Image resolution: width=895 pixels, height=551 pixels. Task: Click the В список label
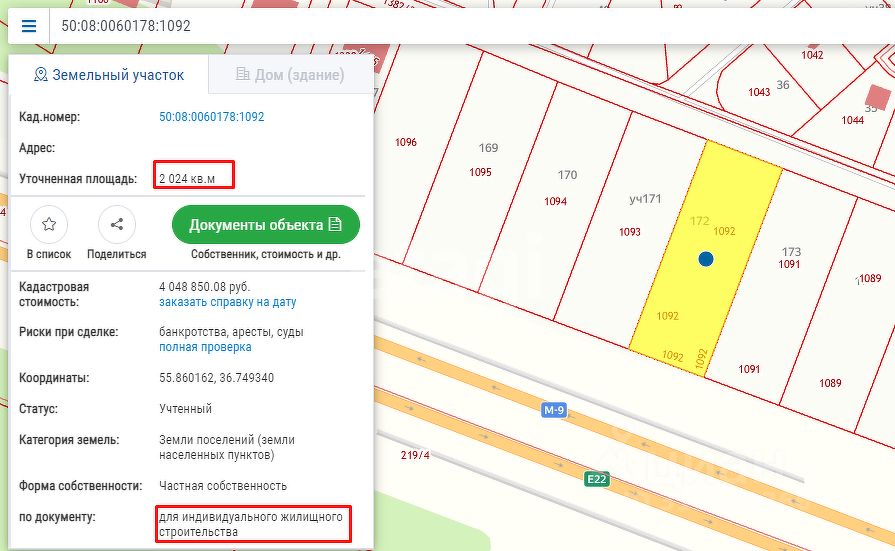click(49, 254)
